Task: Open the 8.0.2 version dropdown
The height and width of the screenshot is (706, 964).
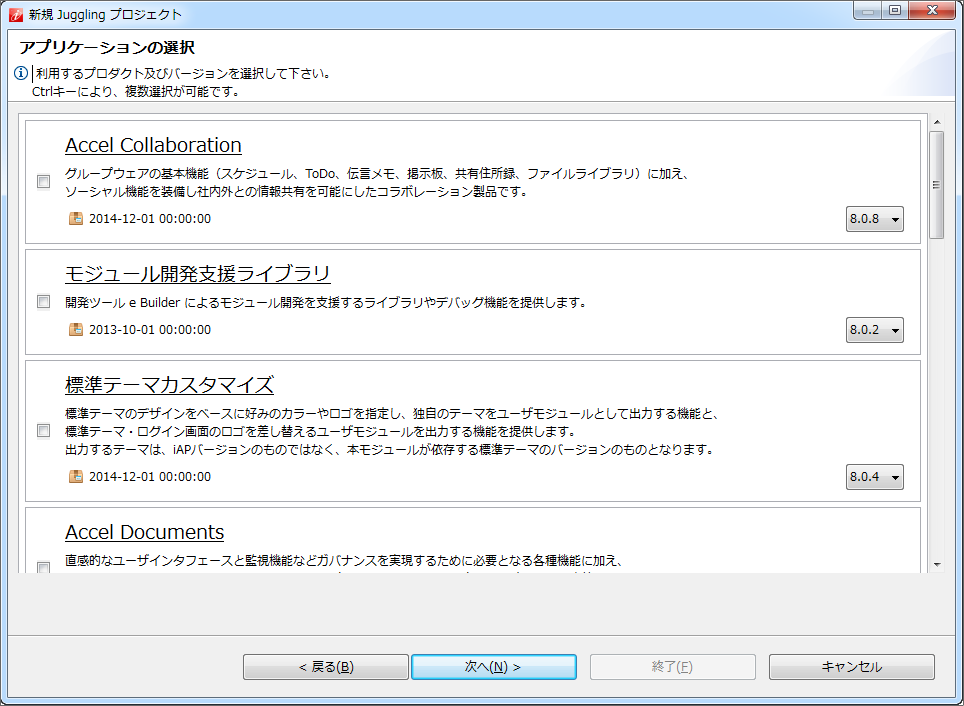Action: click(874, 330)
